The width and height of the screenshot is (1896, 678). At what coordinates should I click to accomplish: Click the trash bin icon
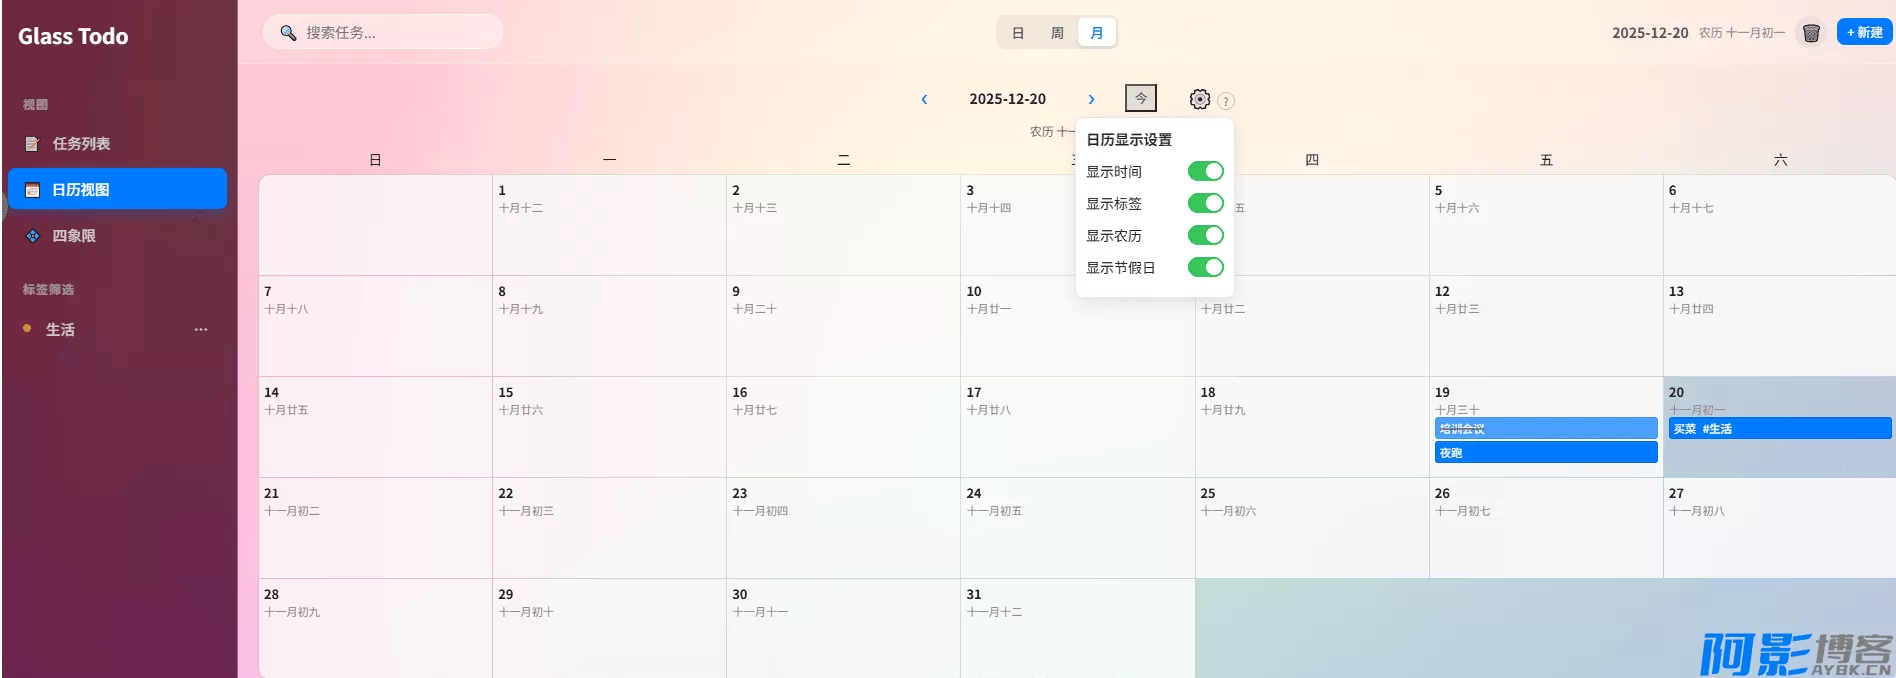pyautogui.click(x=1810, y=33)
